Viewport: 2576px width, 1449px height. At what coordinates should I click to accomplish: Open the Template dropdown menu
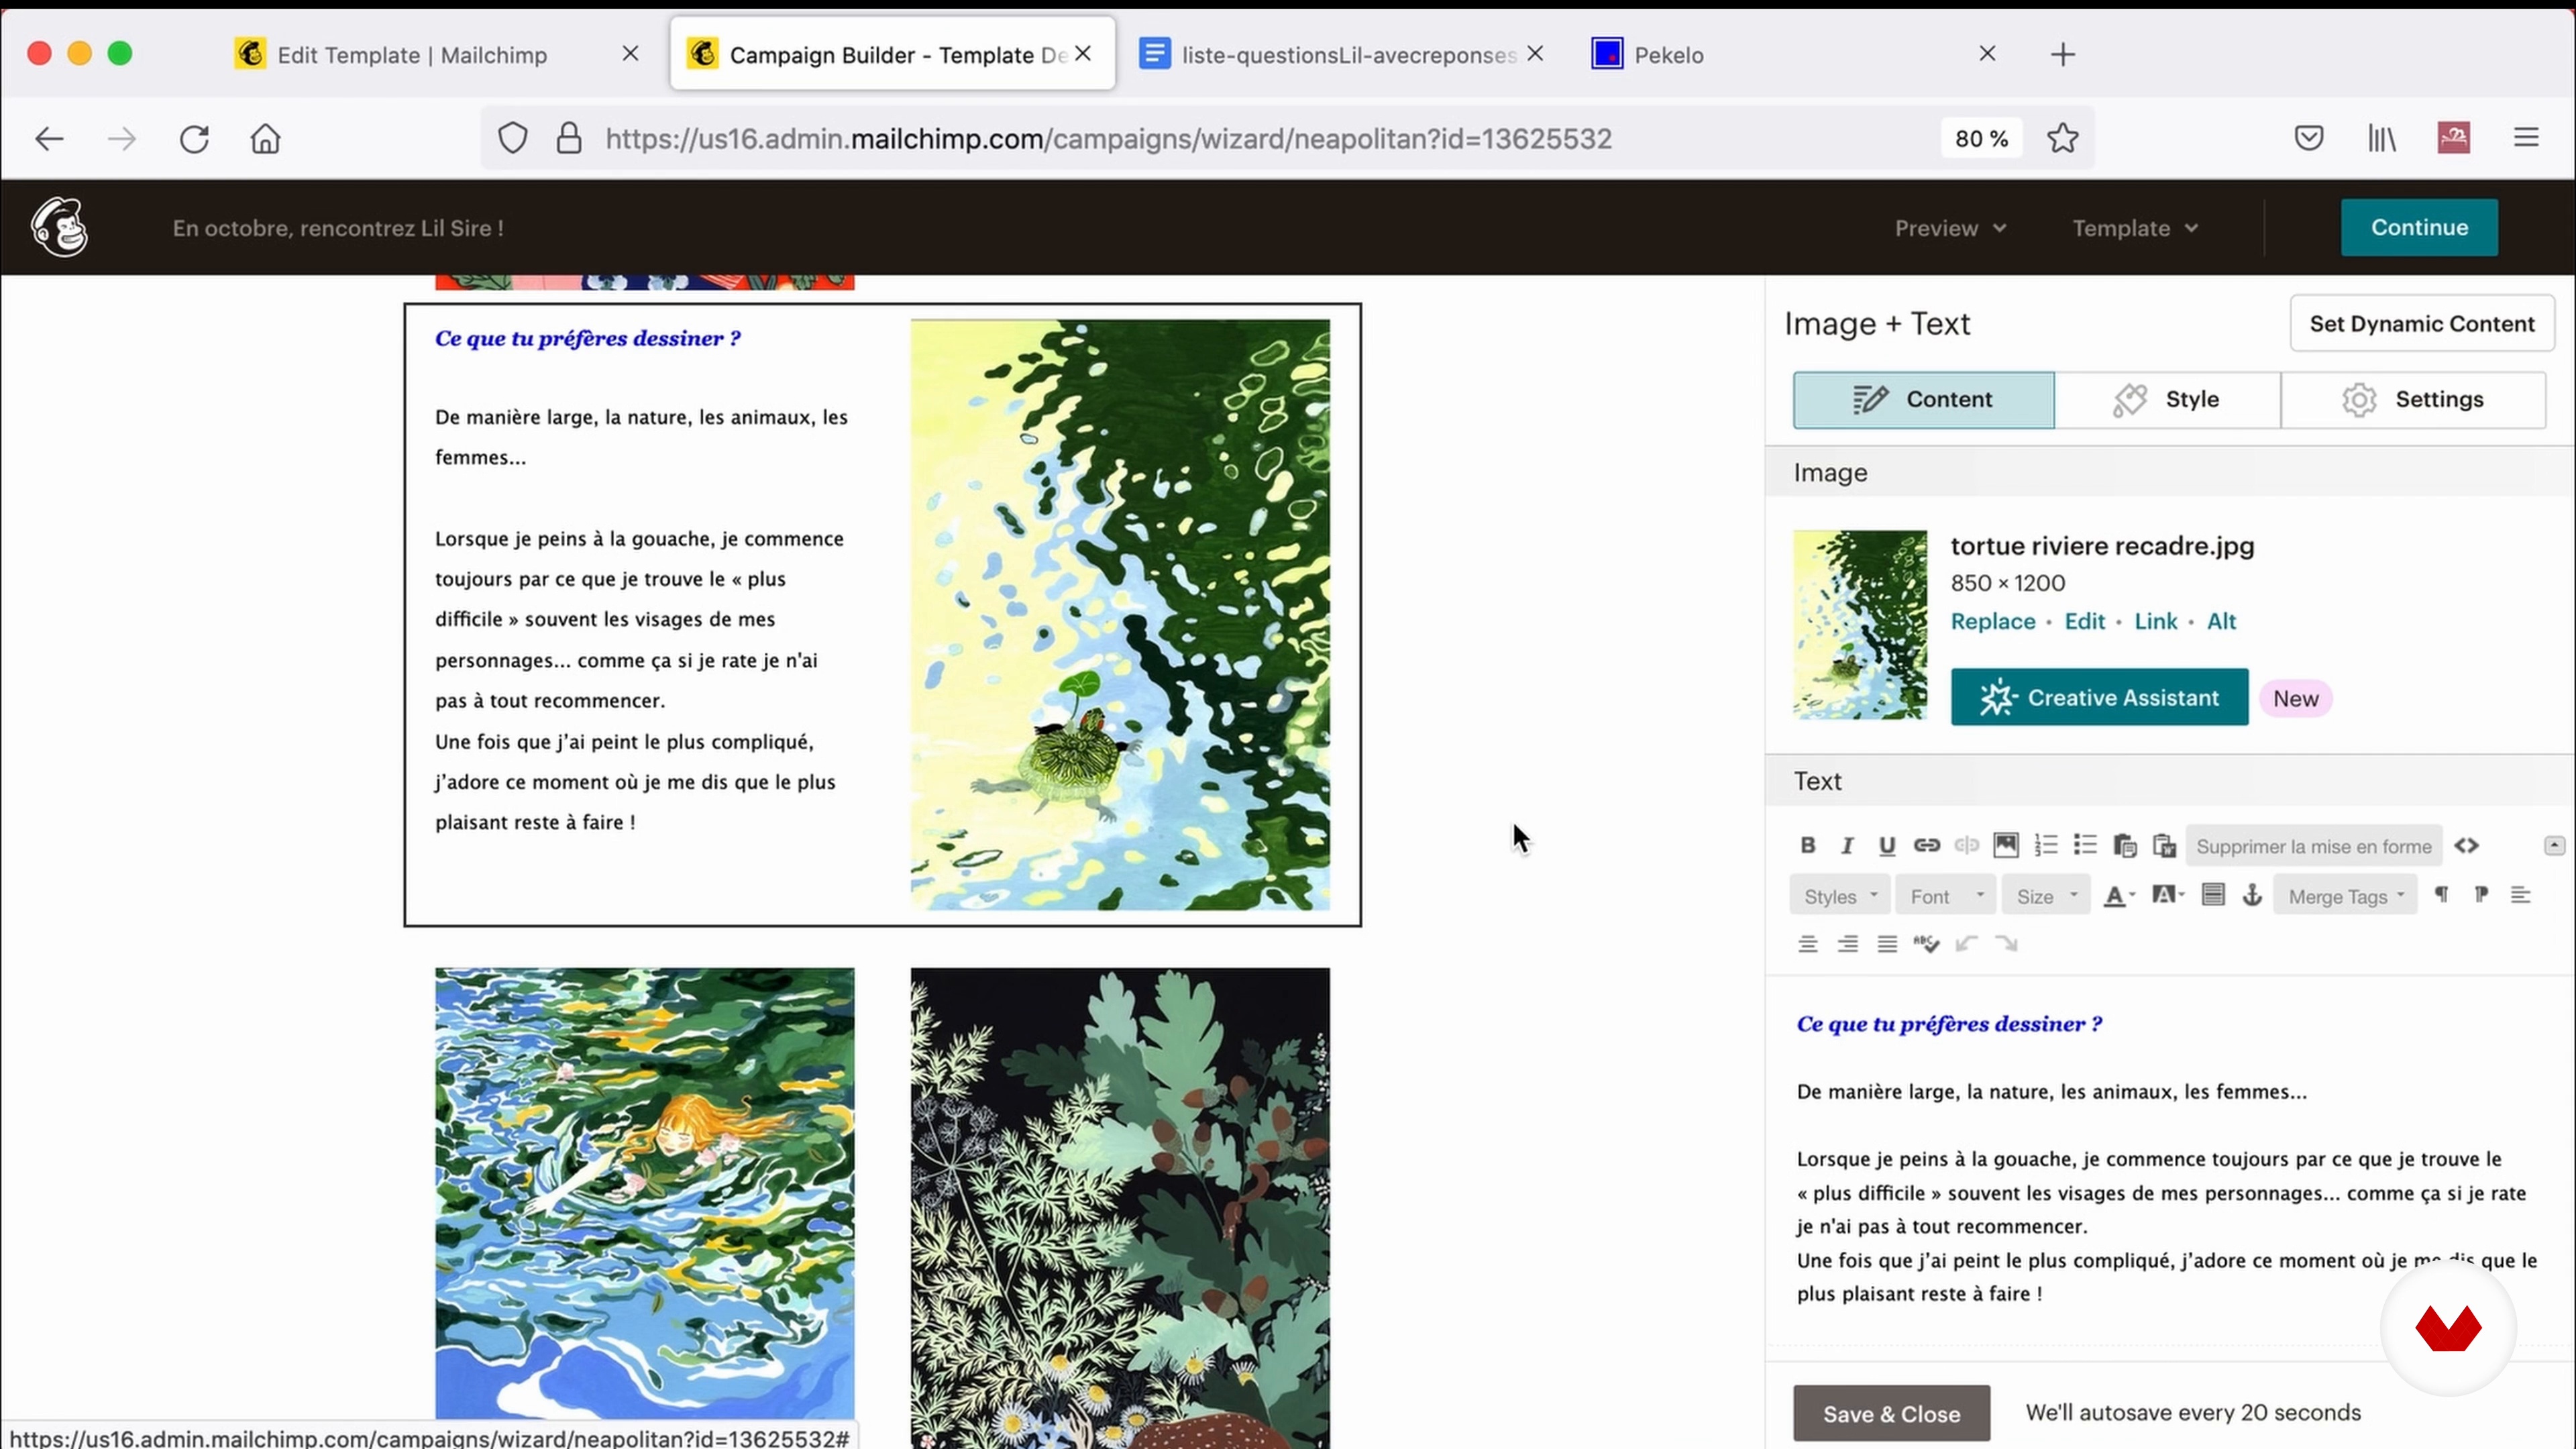pos(2135,228)
